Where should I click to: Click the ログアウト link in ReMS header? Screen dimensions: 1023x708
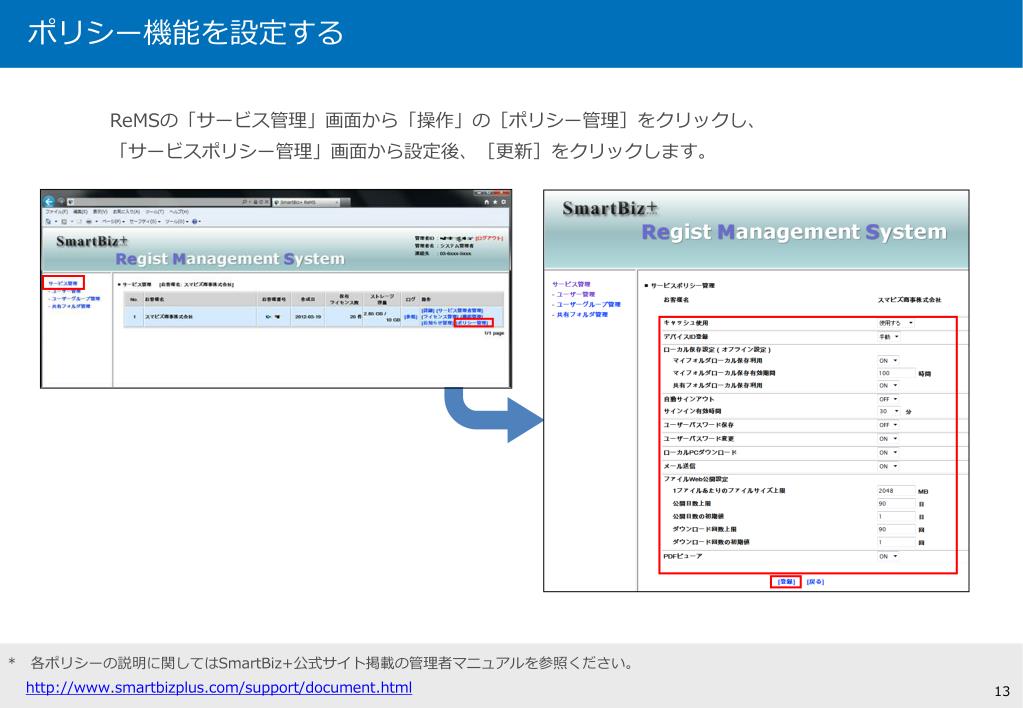point(489,238)
